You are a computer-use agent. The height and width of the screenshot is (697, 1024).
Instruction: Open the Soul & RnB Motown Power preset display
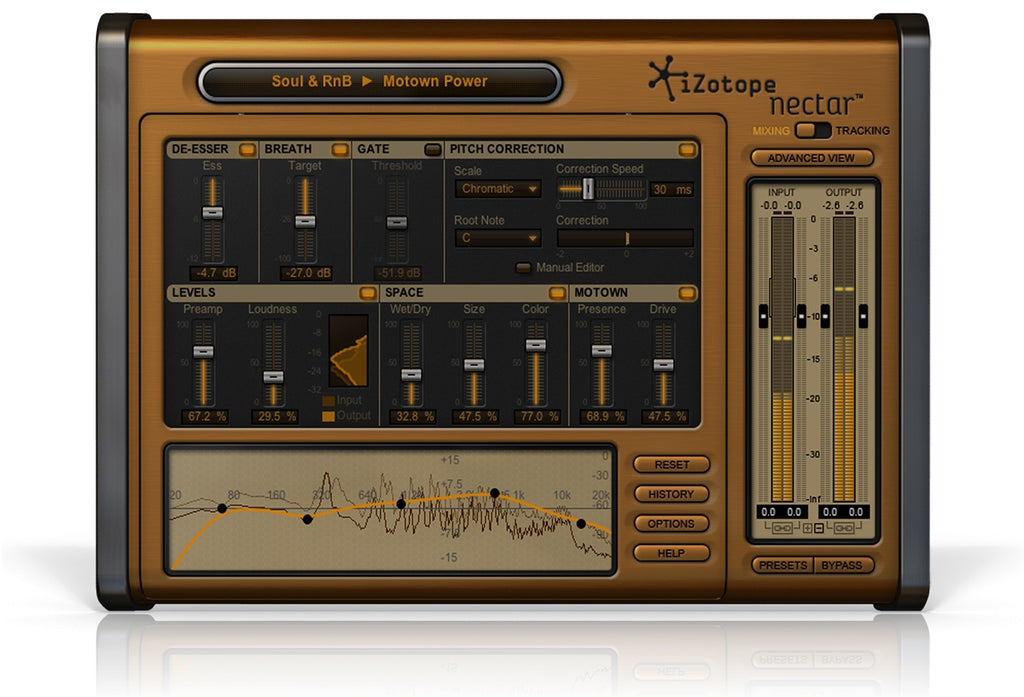point(379,82)
